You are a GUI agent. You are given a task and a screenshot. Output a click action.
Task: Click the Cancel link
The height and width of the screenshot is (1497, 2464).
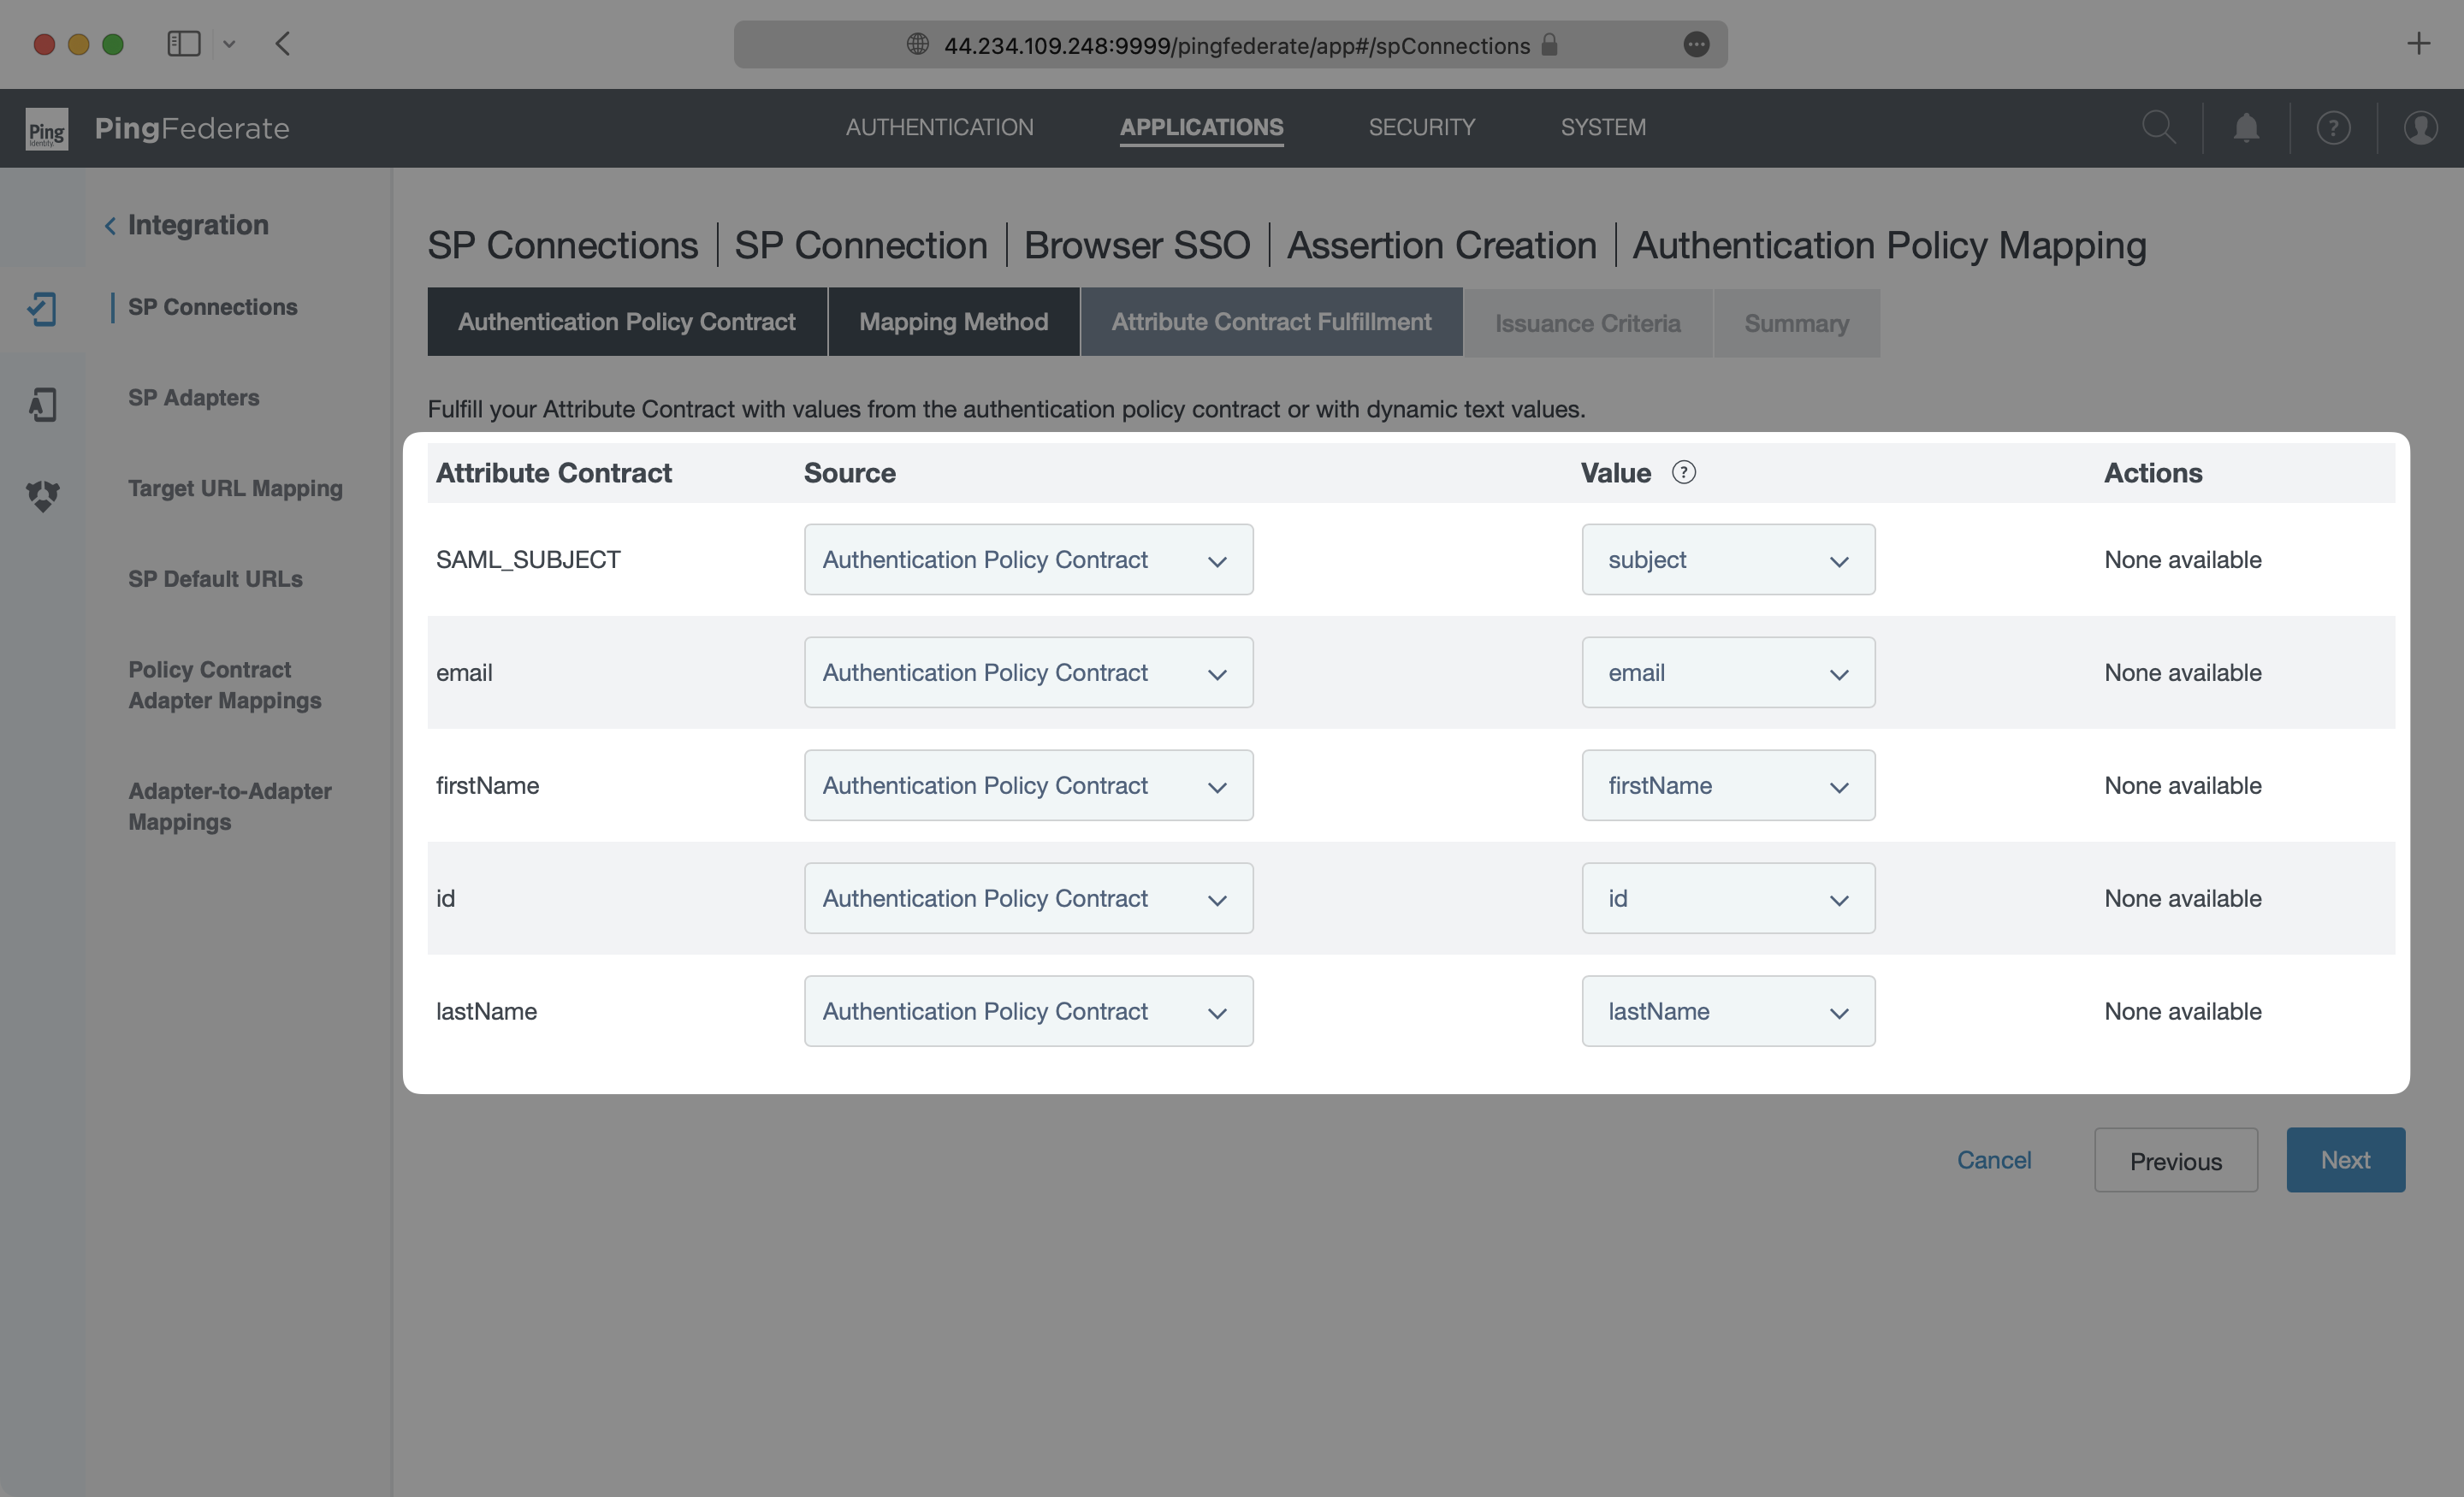(1994, 1160)
